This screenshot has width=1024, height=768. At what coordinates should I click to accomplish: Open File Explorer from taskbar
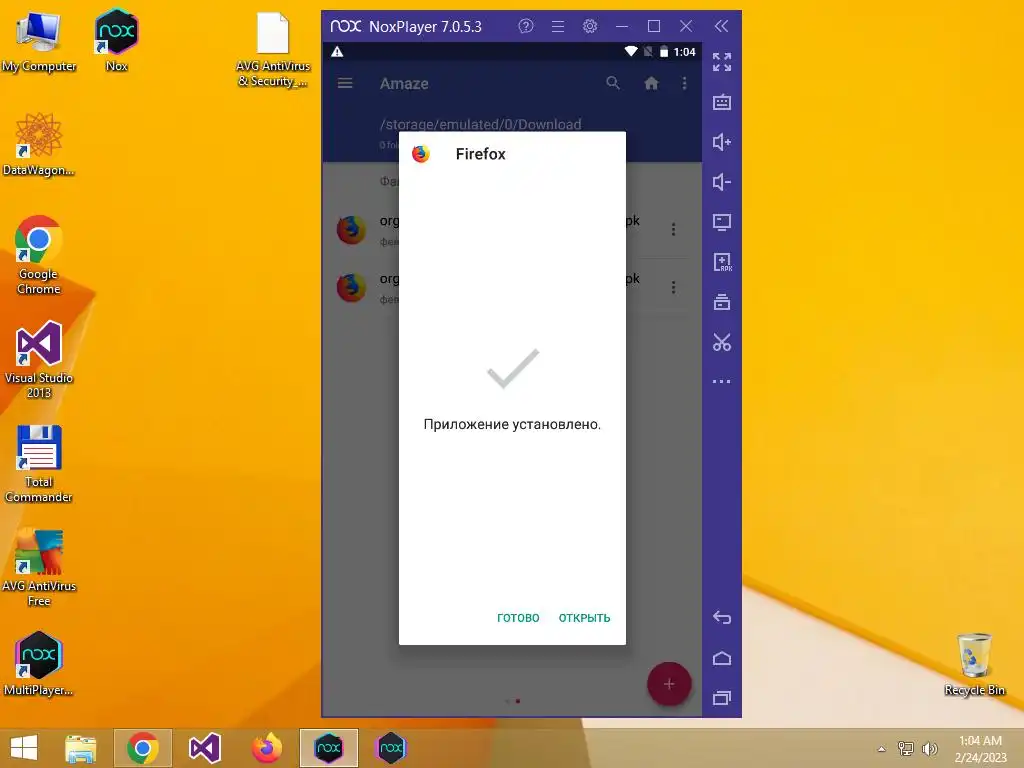click(x=80, y=748)
